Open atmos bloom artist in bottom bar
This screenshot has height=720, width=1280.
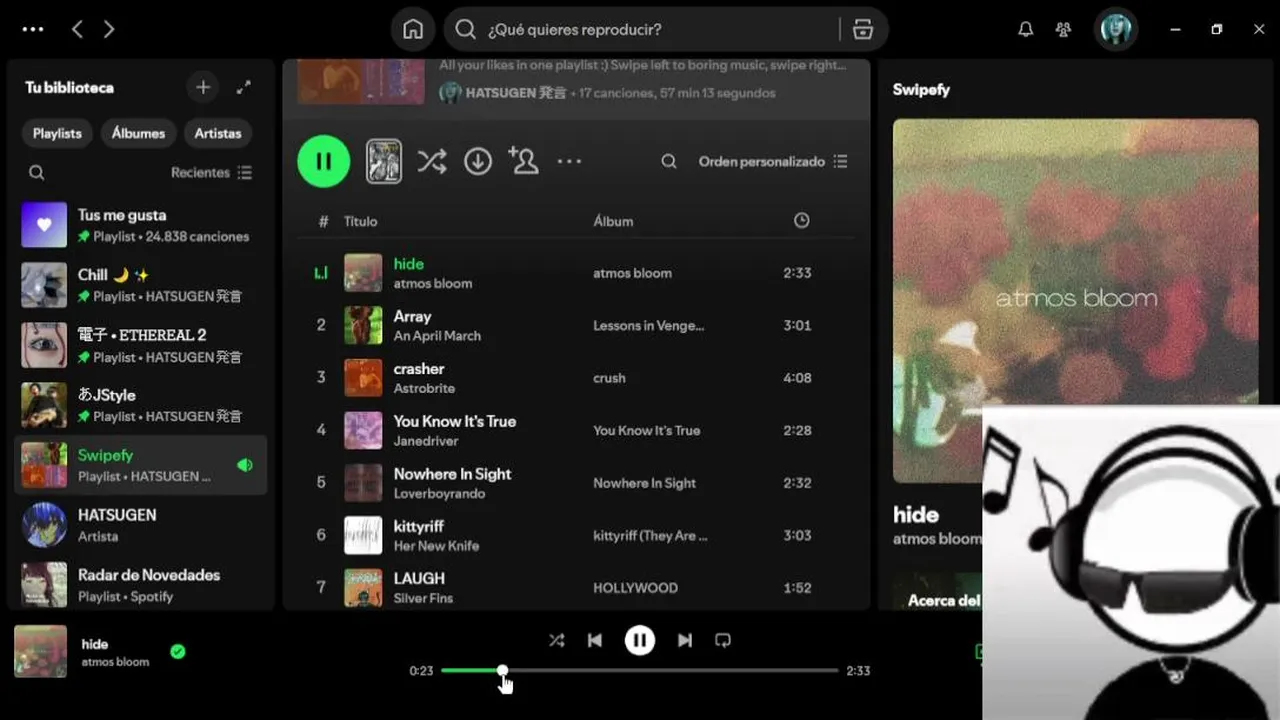coord(115,662)
